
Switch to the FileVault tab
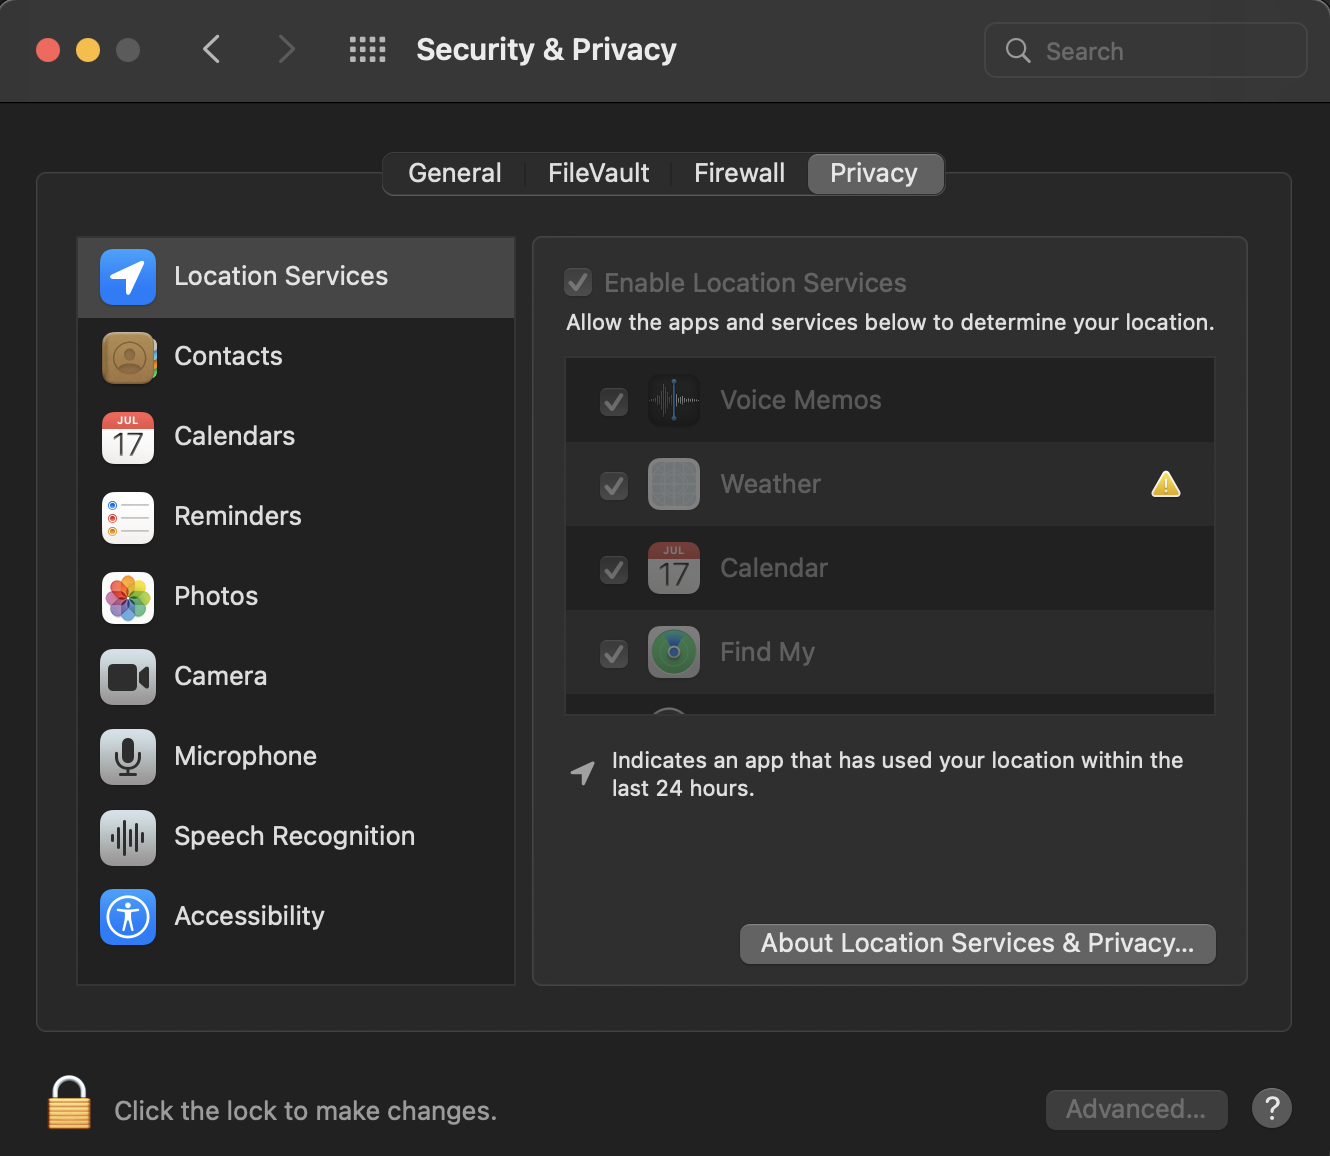pyautogui.click(x=598, y=174)
